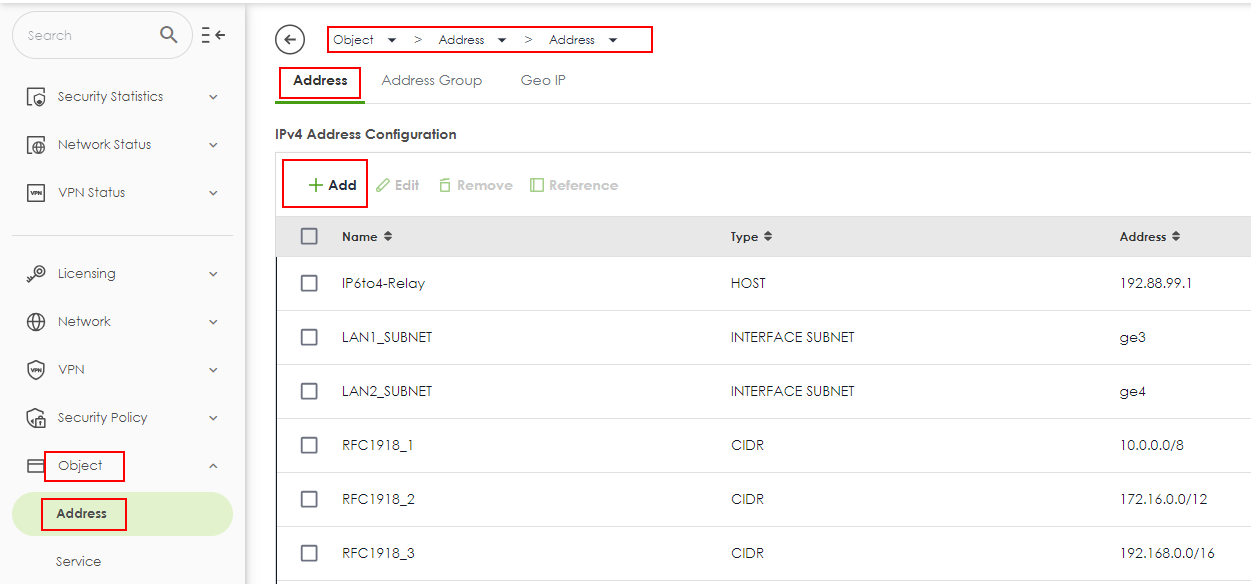Select Service in the sidebar

78,561
